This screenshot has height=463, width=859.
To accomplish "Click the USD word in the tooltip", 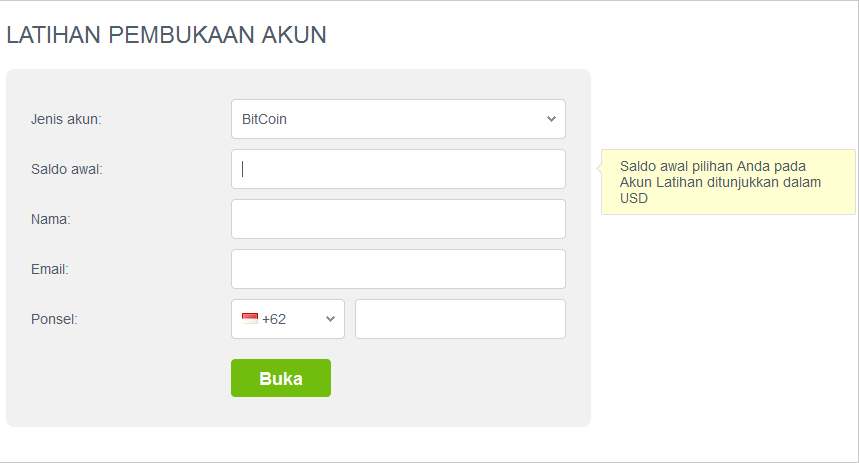I will [x=634, y=198].
